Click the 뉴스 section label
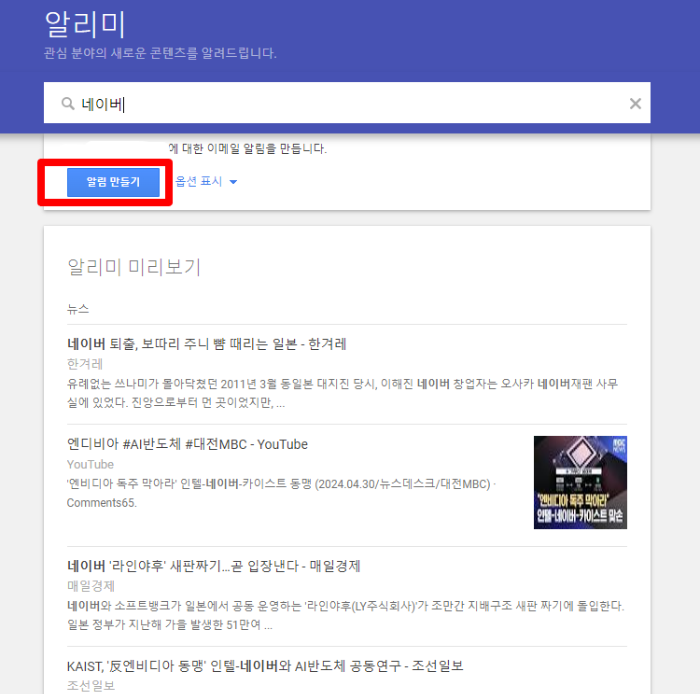The width and height of the screenshot is (700, 694). pyautogui.click(x=78, y=309)
